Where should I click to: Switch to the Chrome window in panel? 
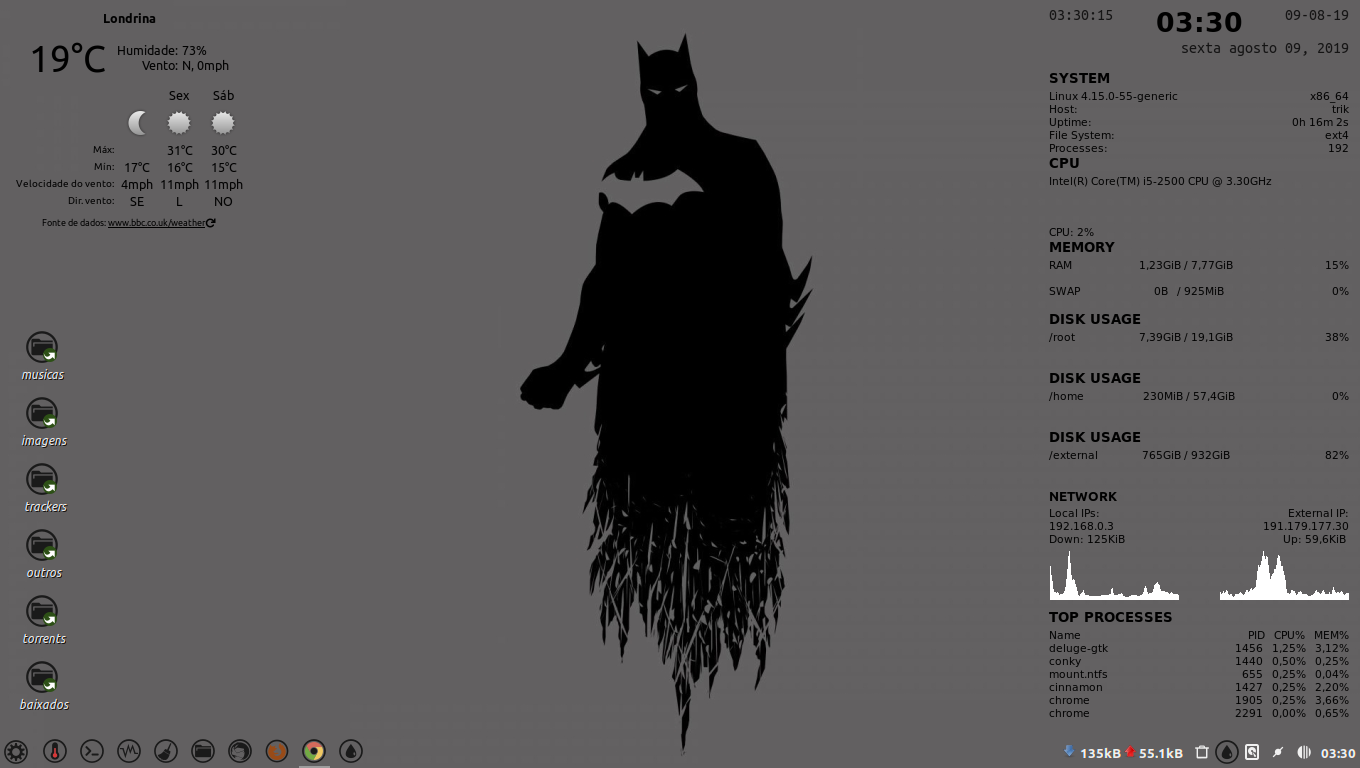pyautogui.click(x=314, y=751)
